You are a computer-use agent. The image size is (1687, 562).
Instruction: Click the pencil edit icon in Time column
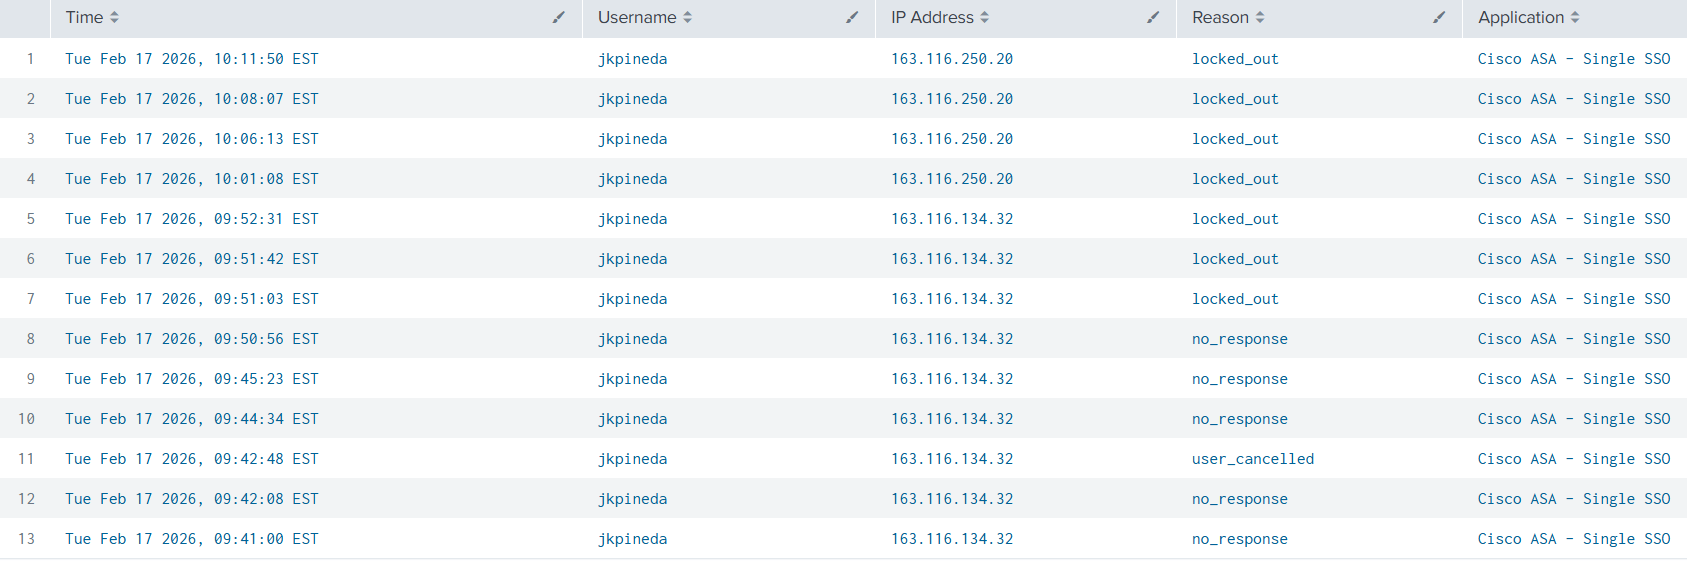[559, 17]
